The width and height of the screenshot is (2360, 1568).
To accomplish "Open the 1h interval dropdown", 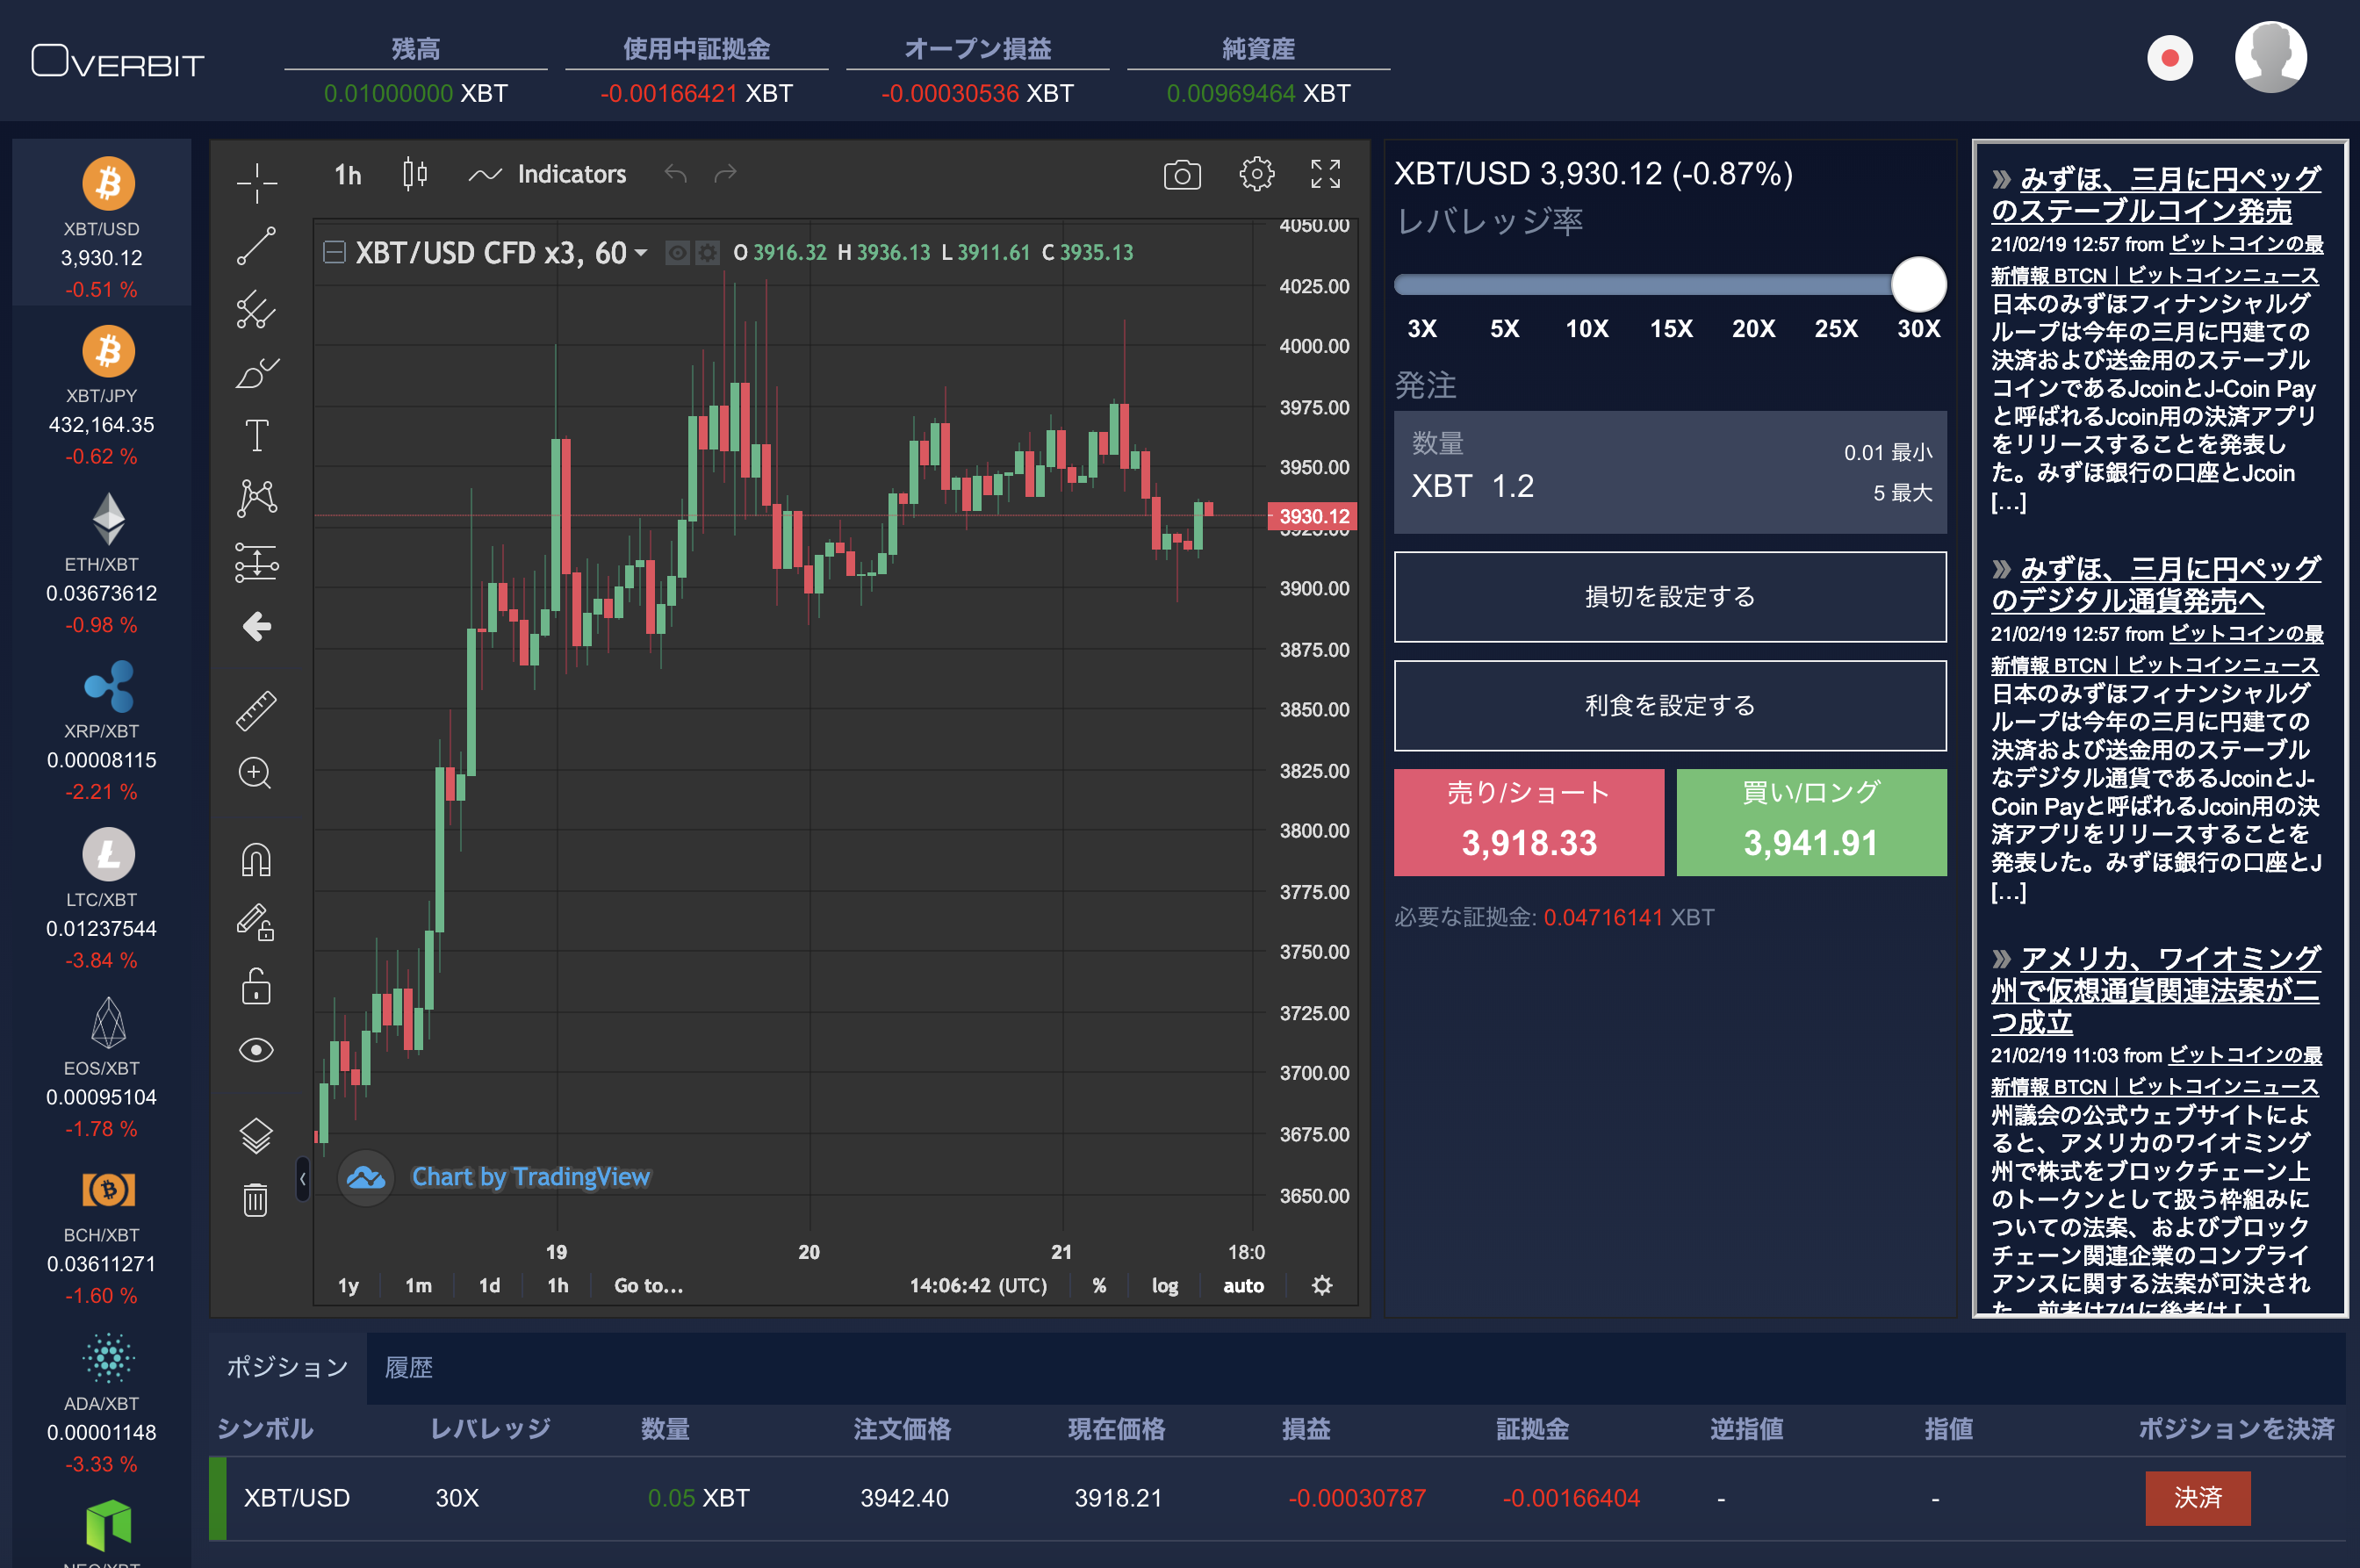I will (347, 175).
